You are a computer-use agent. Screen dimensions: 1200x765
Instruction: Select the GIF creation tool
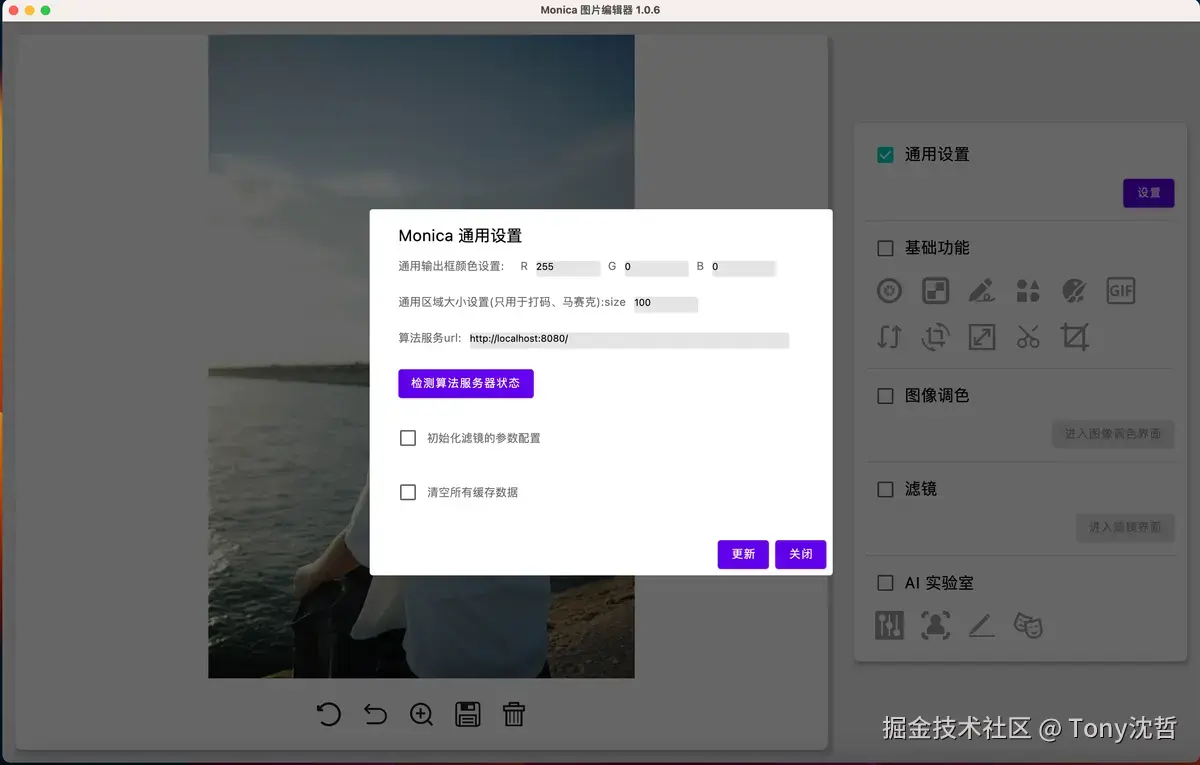pos(1120,291)
